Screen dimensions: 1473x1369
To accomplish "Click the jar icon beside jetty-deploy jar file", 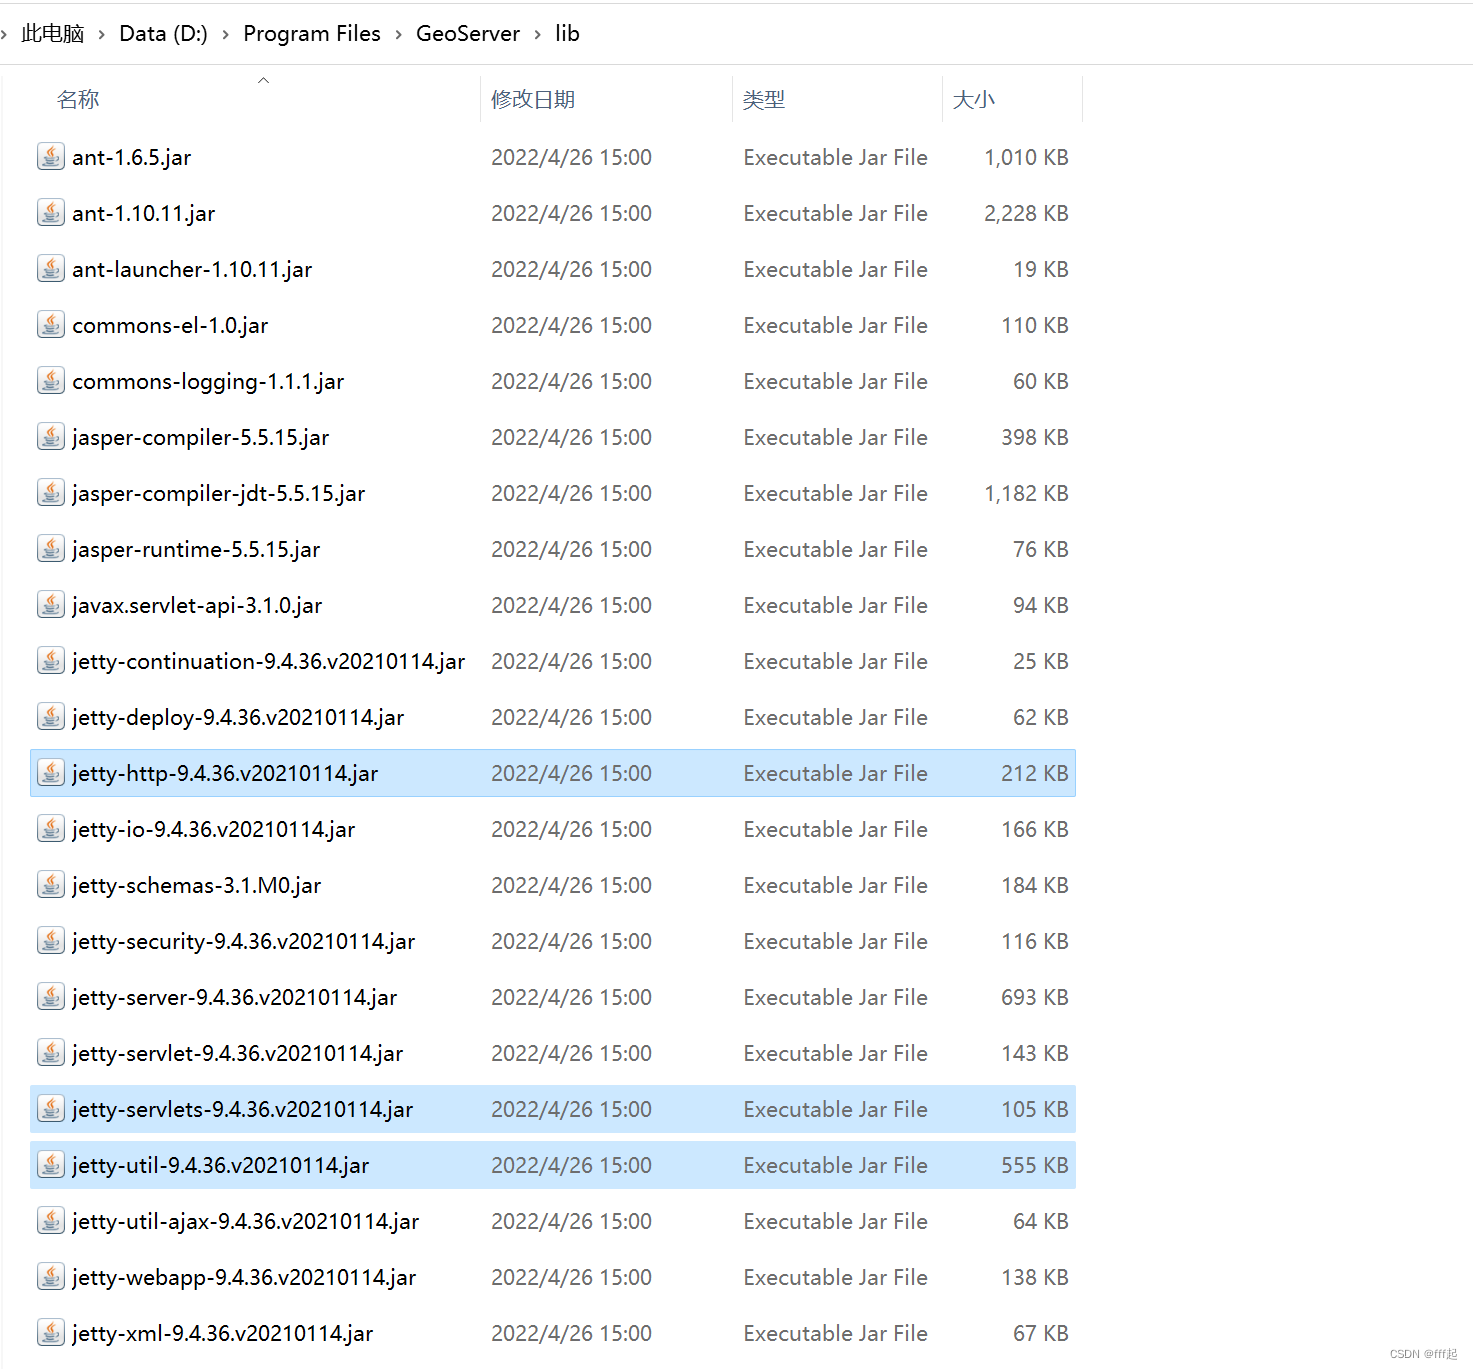I will [x=50, y=717].
